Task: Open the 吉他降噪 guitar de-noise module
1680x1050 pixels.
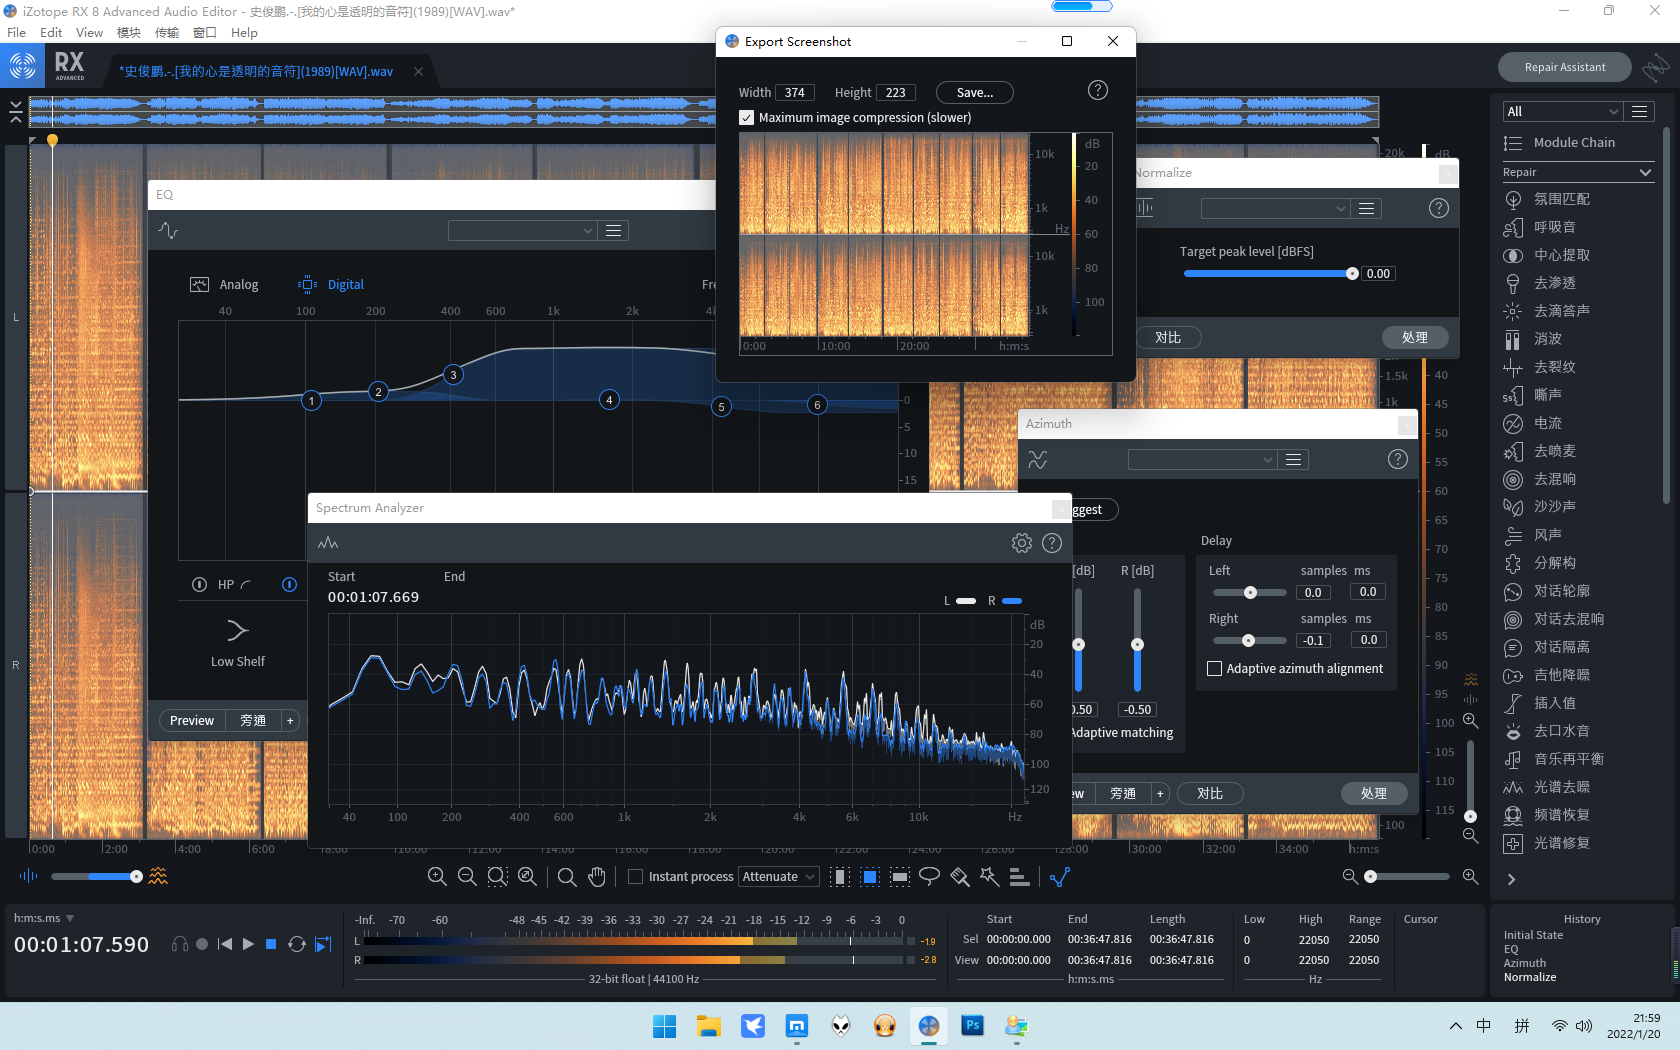Action: (1560, 675)
